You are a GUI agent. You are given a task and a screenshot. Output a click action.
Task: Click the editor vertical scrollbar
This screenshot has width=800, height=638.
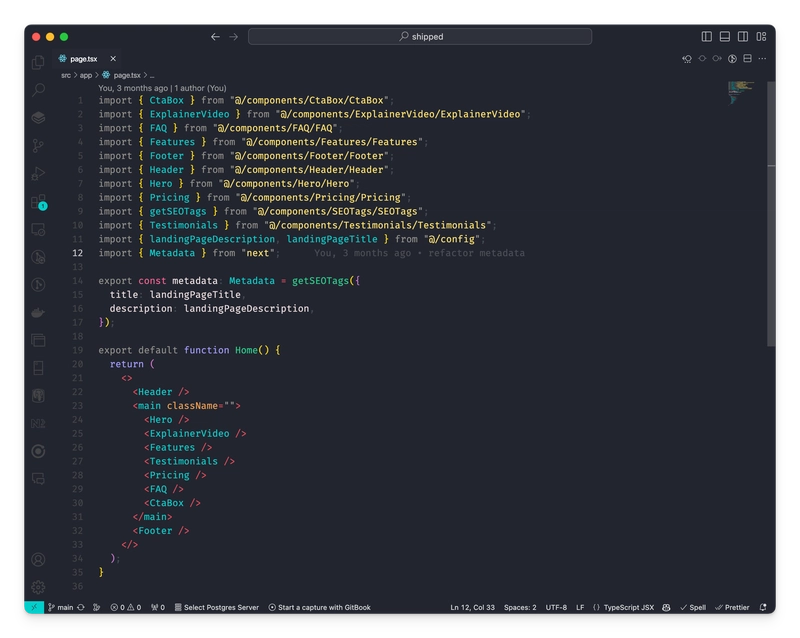tap(771, 214)
